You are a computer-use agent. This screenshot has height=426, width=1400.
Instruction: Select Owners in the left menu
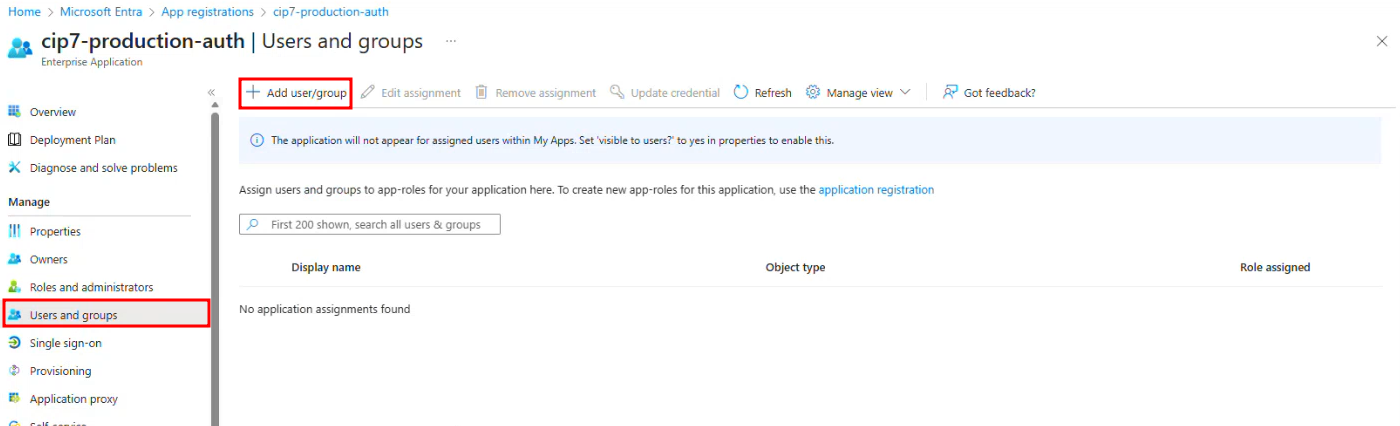[x=49, y=259]
